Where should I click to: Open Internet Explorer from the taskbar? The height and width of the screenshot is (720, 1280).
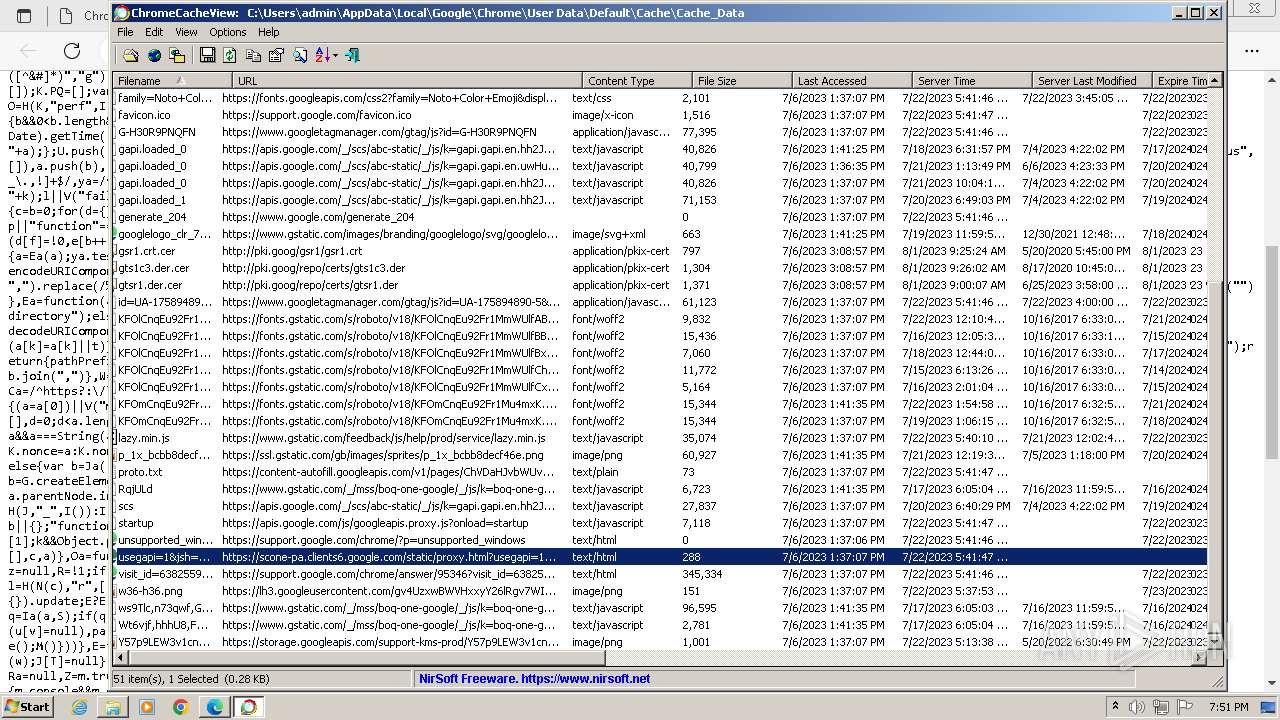tap(79, 707)
